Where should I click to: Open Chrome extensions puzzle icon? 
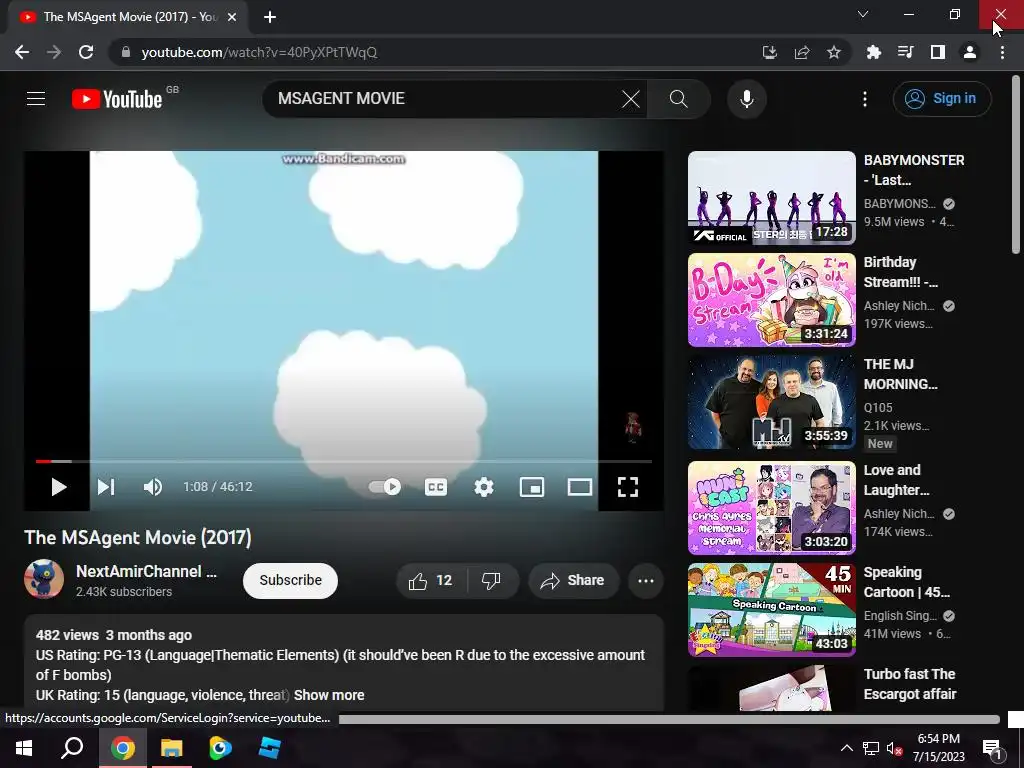tap(874, 52)
